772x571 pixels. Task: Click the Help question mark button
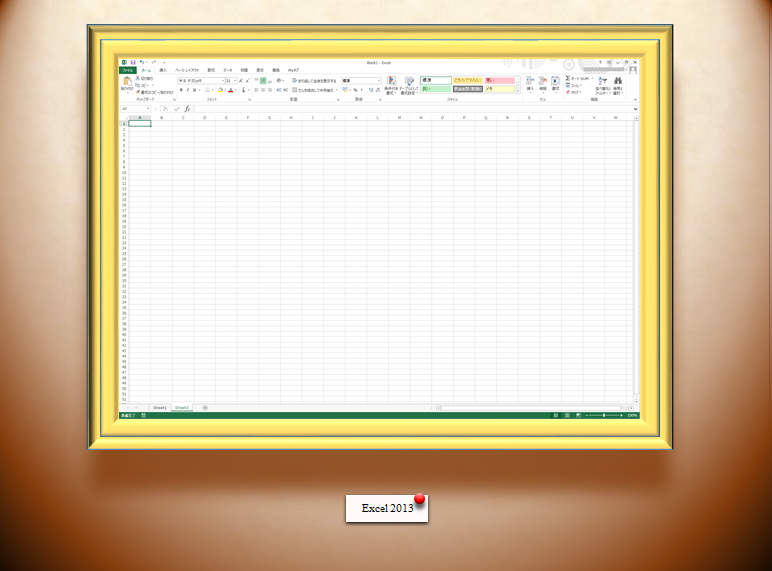click(x=600, y=63)
